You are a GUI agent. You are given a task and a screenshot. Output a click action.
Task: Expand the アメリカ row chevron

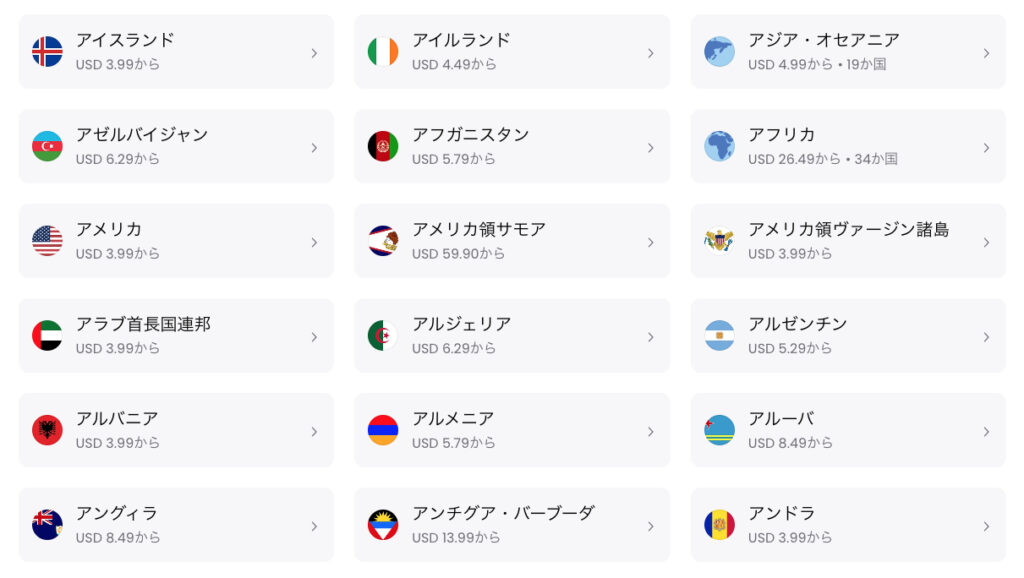click(314, 242)
